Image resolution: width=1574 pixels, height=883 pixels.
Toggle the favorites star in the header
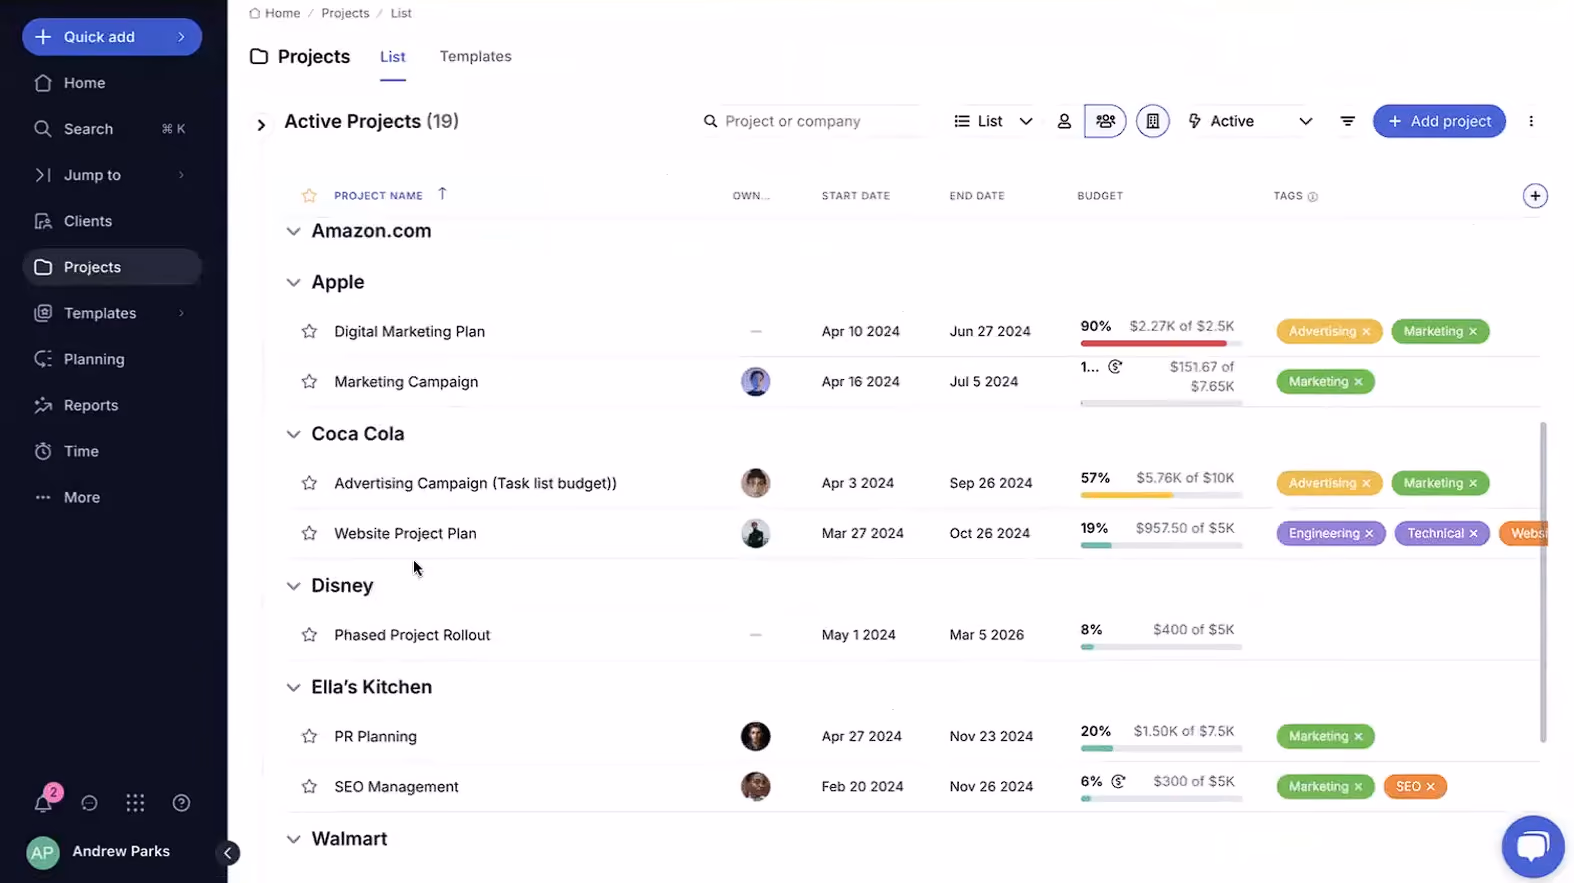pos(309,196)
